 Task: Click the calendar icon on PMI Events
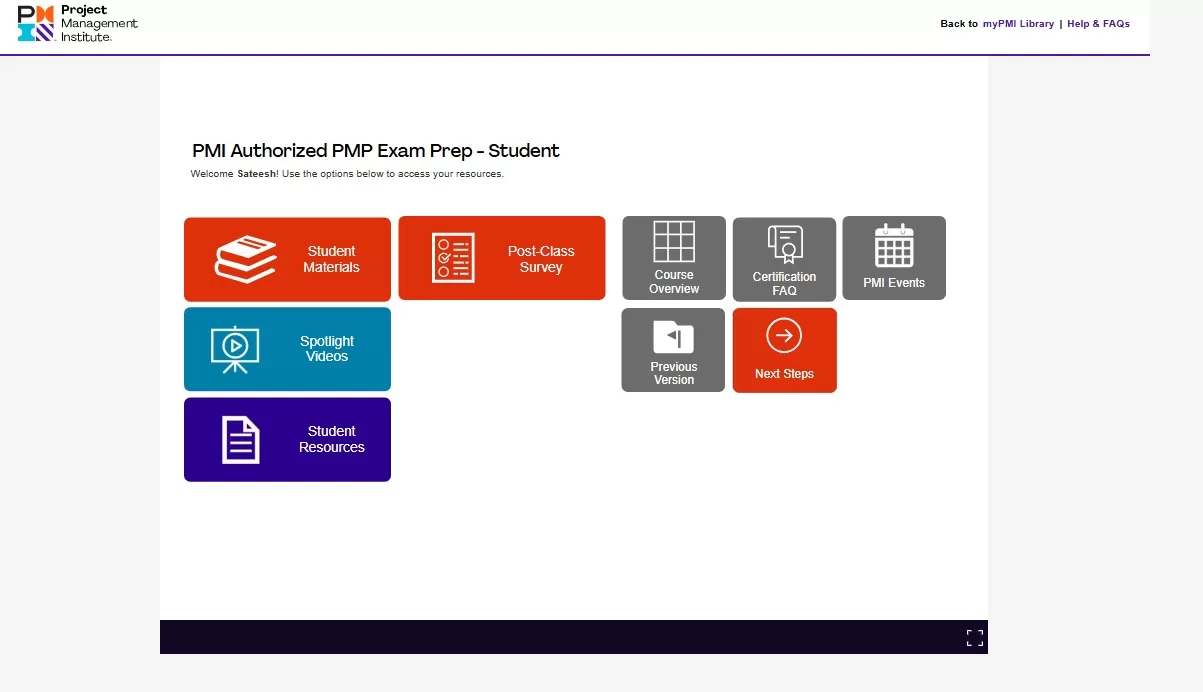click(894, 246)
